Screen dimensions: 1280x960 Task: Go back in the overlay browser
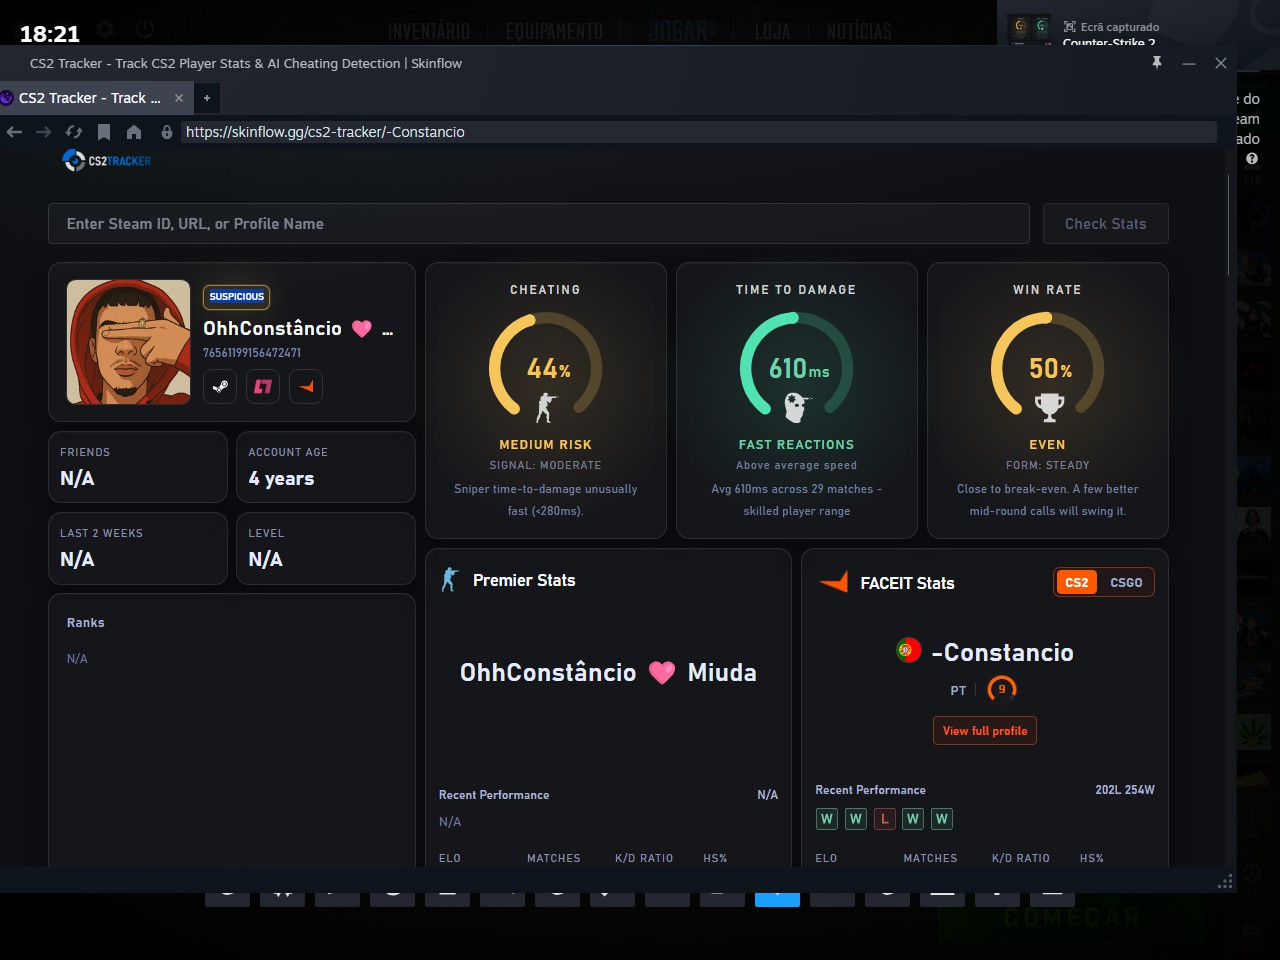(14, 132)
